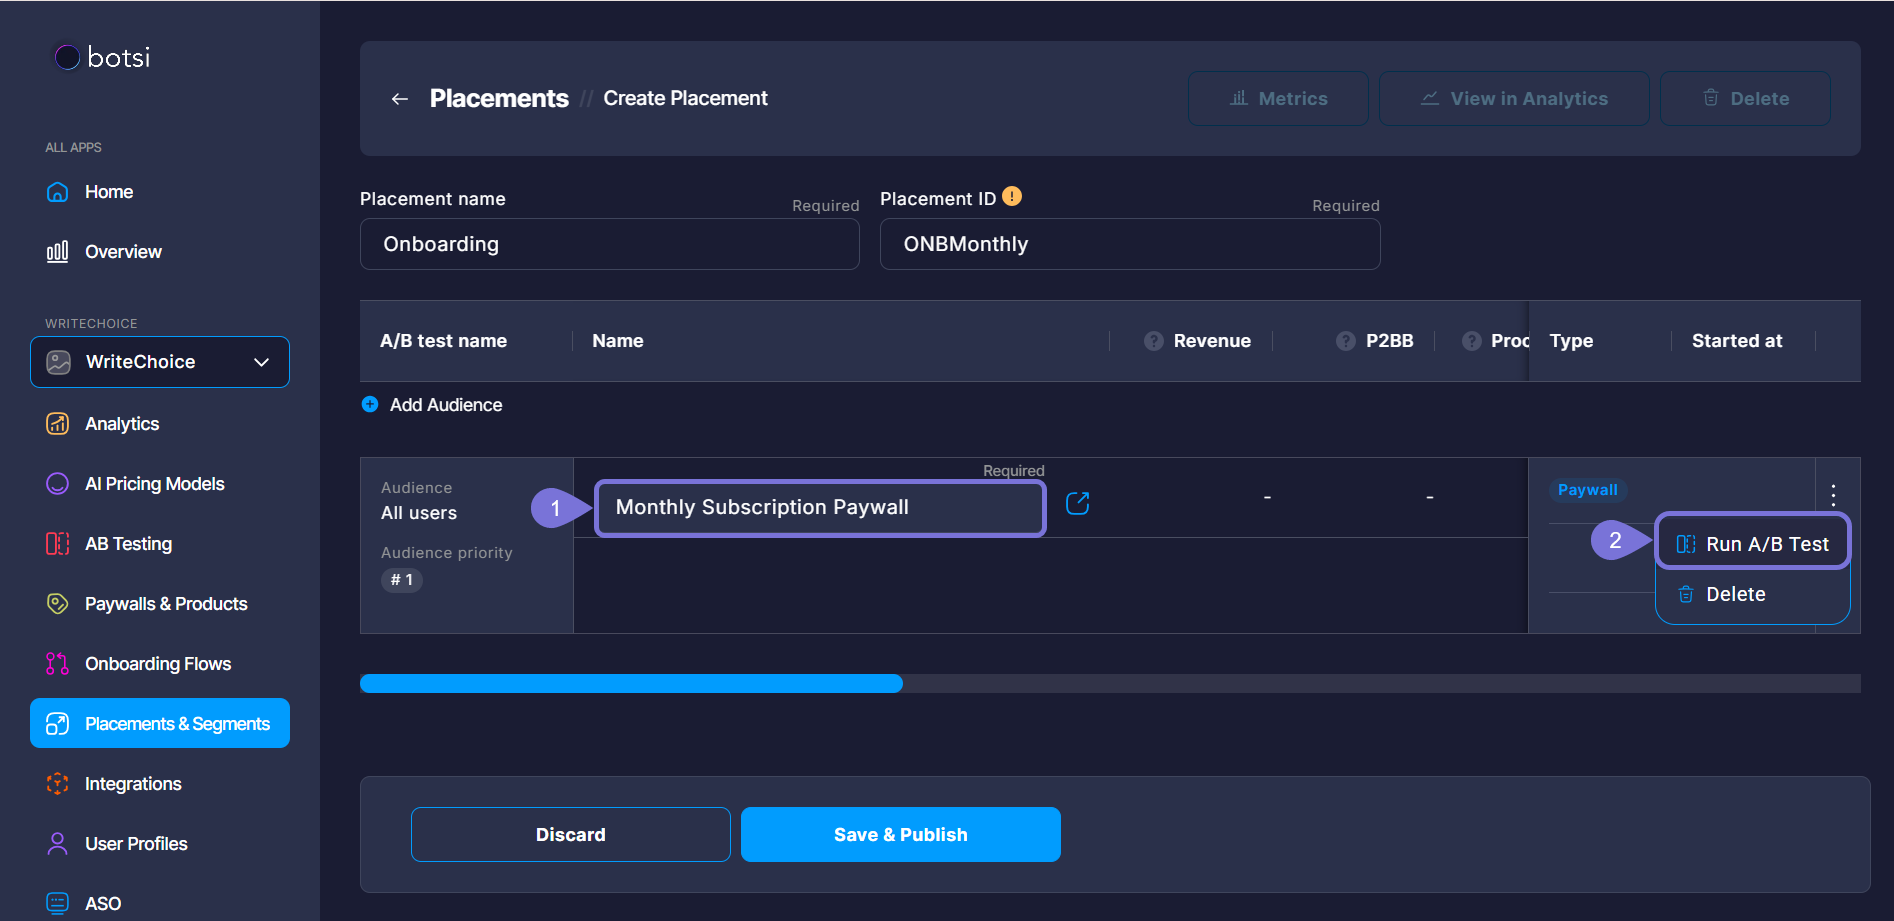Click the back arrow beside Placements
Screen dimensions: 1894x921
pyautogui.click(x=400, y=99)
